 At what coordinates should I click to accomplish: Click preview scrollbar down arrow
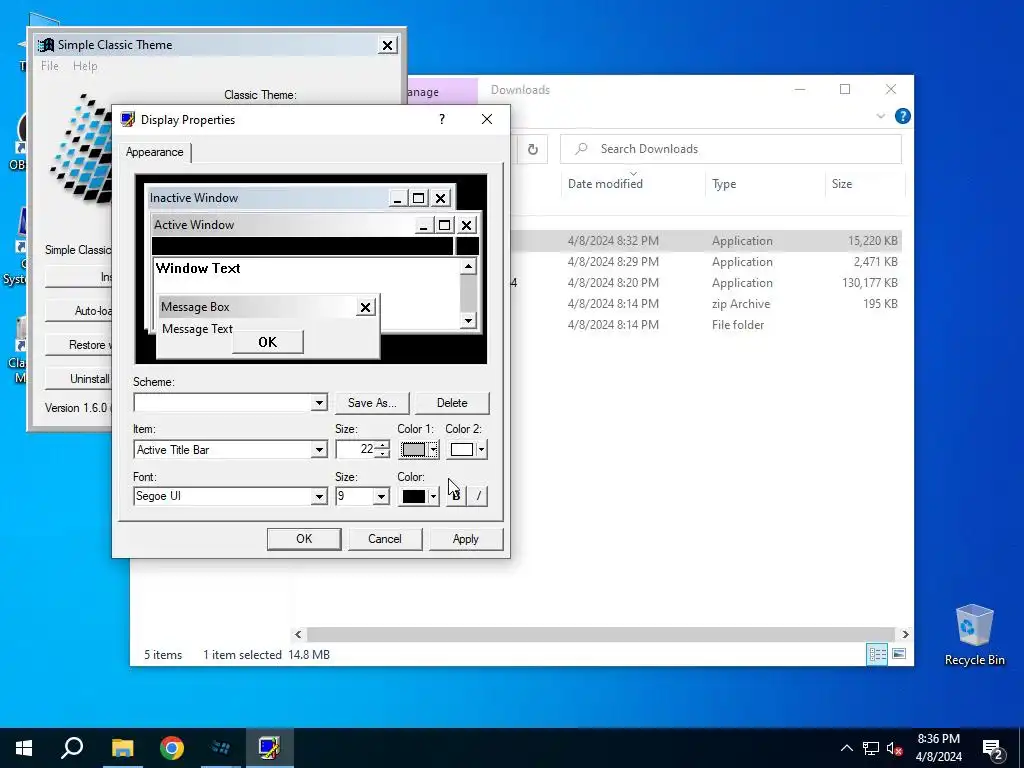click(468, 320)
